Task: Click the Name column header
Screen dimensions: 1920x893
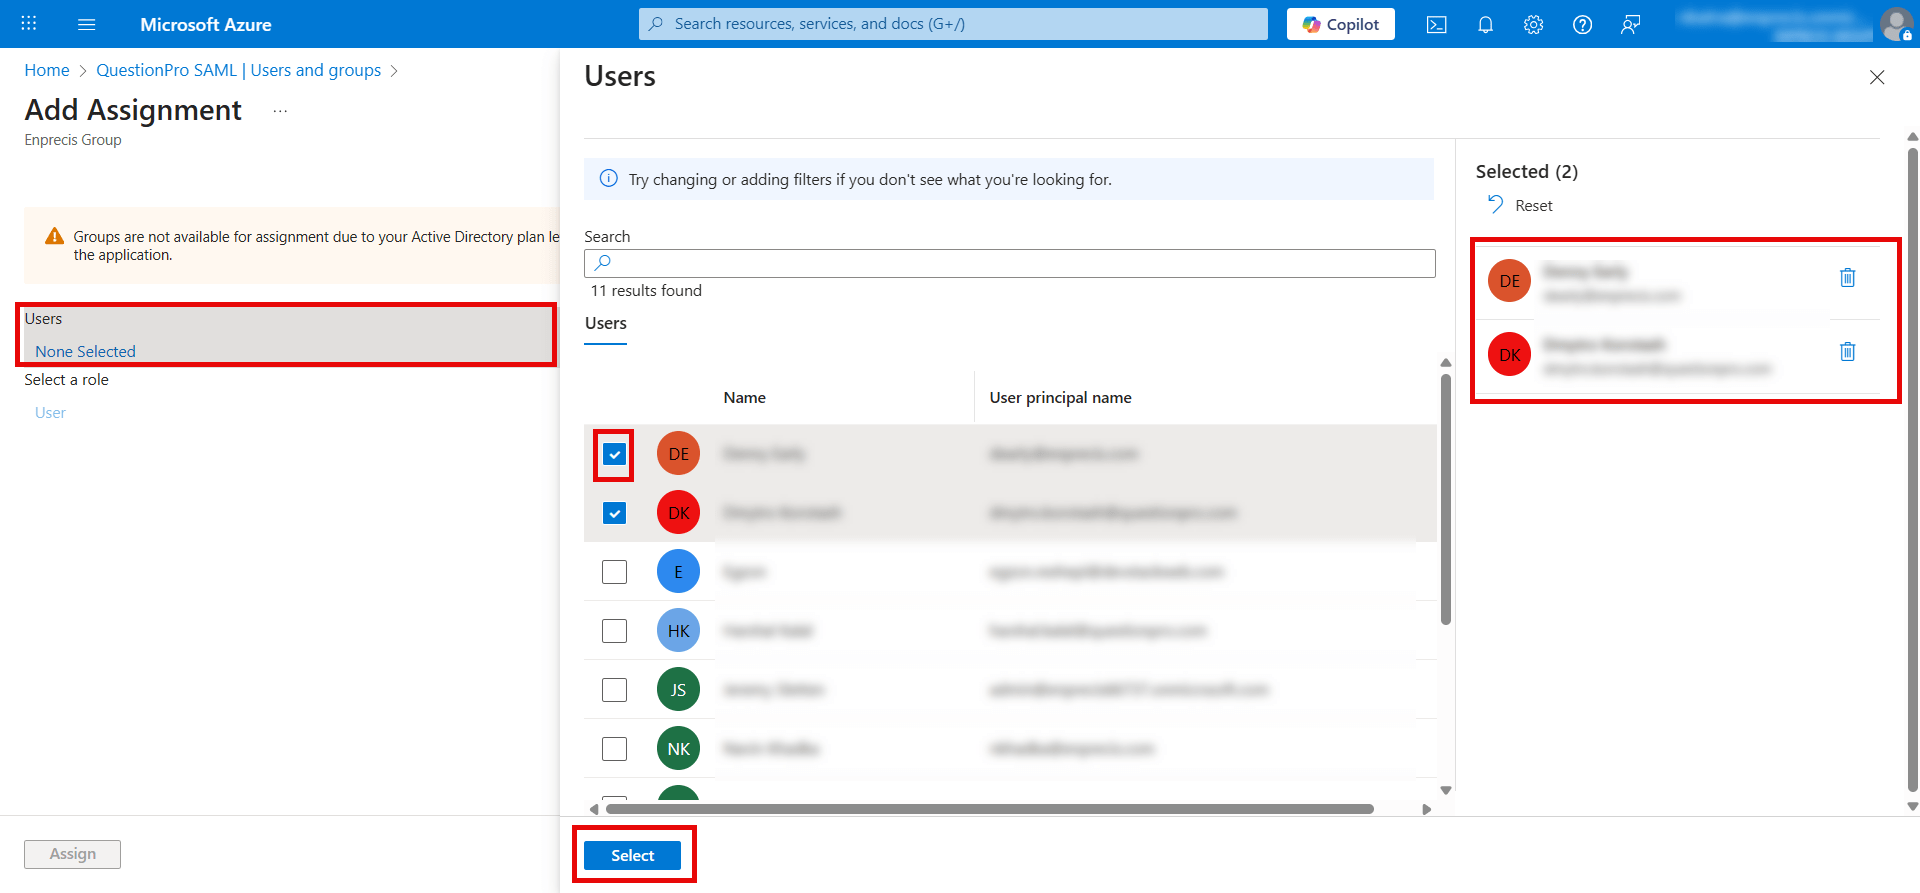Action: pyautogui.click(x=744, y=398)
